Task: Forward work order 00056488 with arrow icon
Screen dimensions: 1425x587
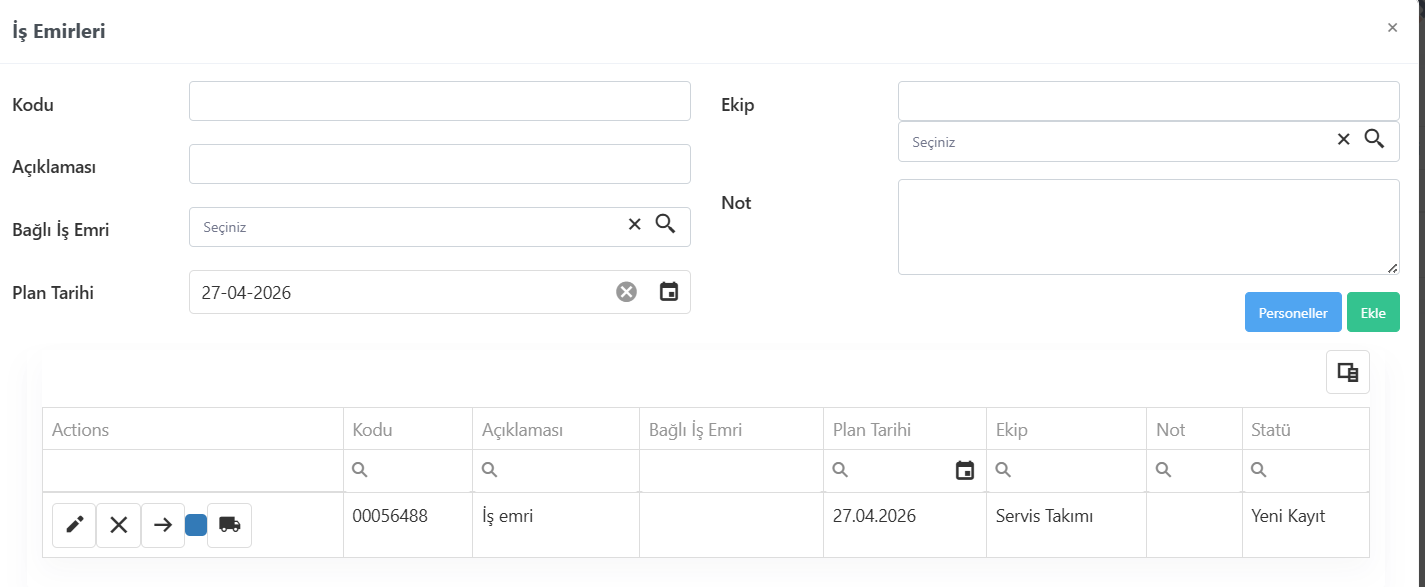Action: pyautogui.click(x=163, y=525)
